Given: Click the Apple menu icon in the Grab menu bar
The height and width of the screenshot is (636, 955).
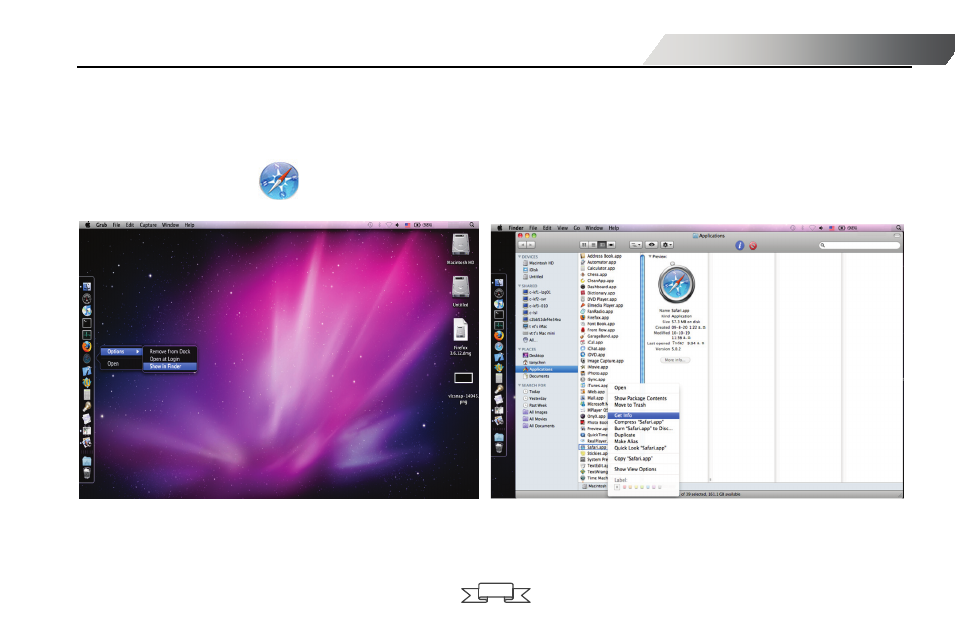Looking at the screenshot, I should pyautogui.click(x=87, y=225).
